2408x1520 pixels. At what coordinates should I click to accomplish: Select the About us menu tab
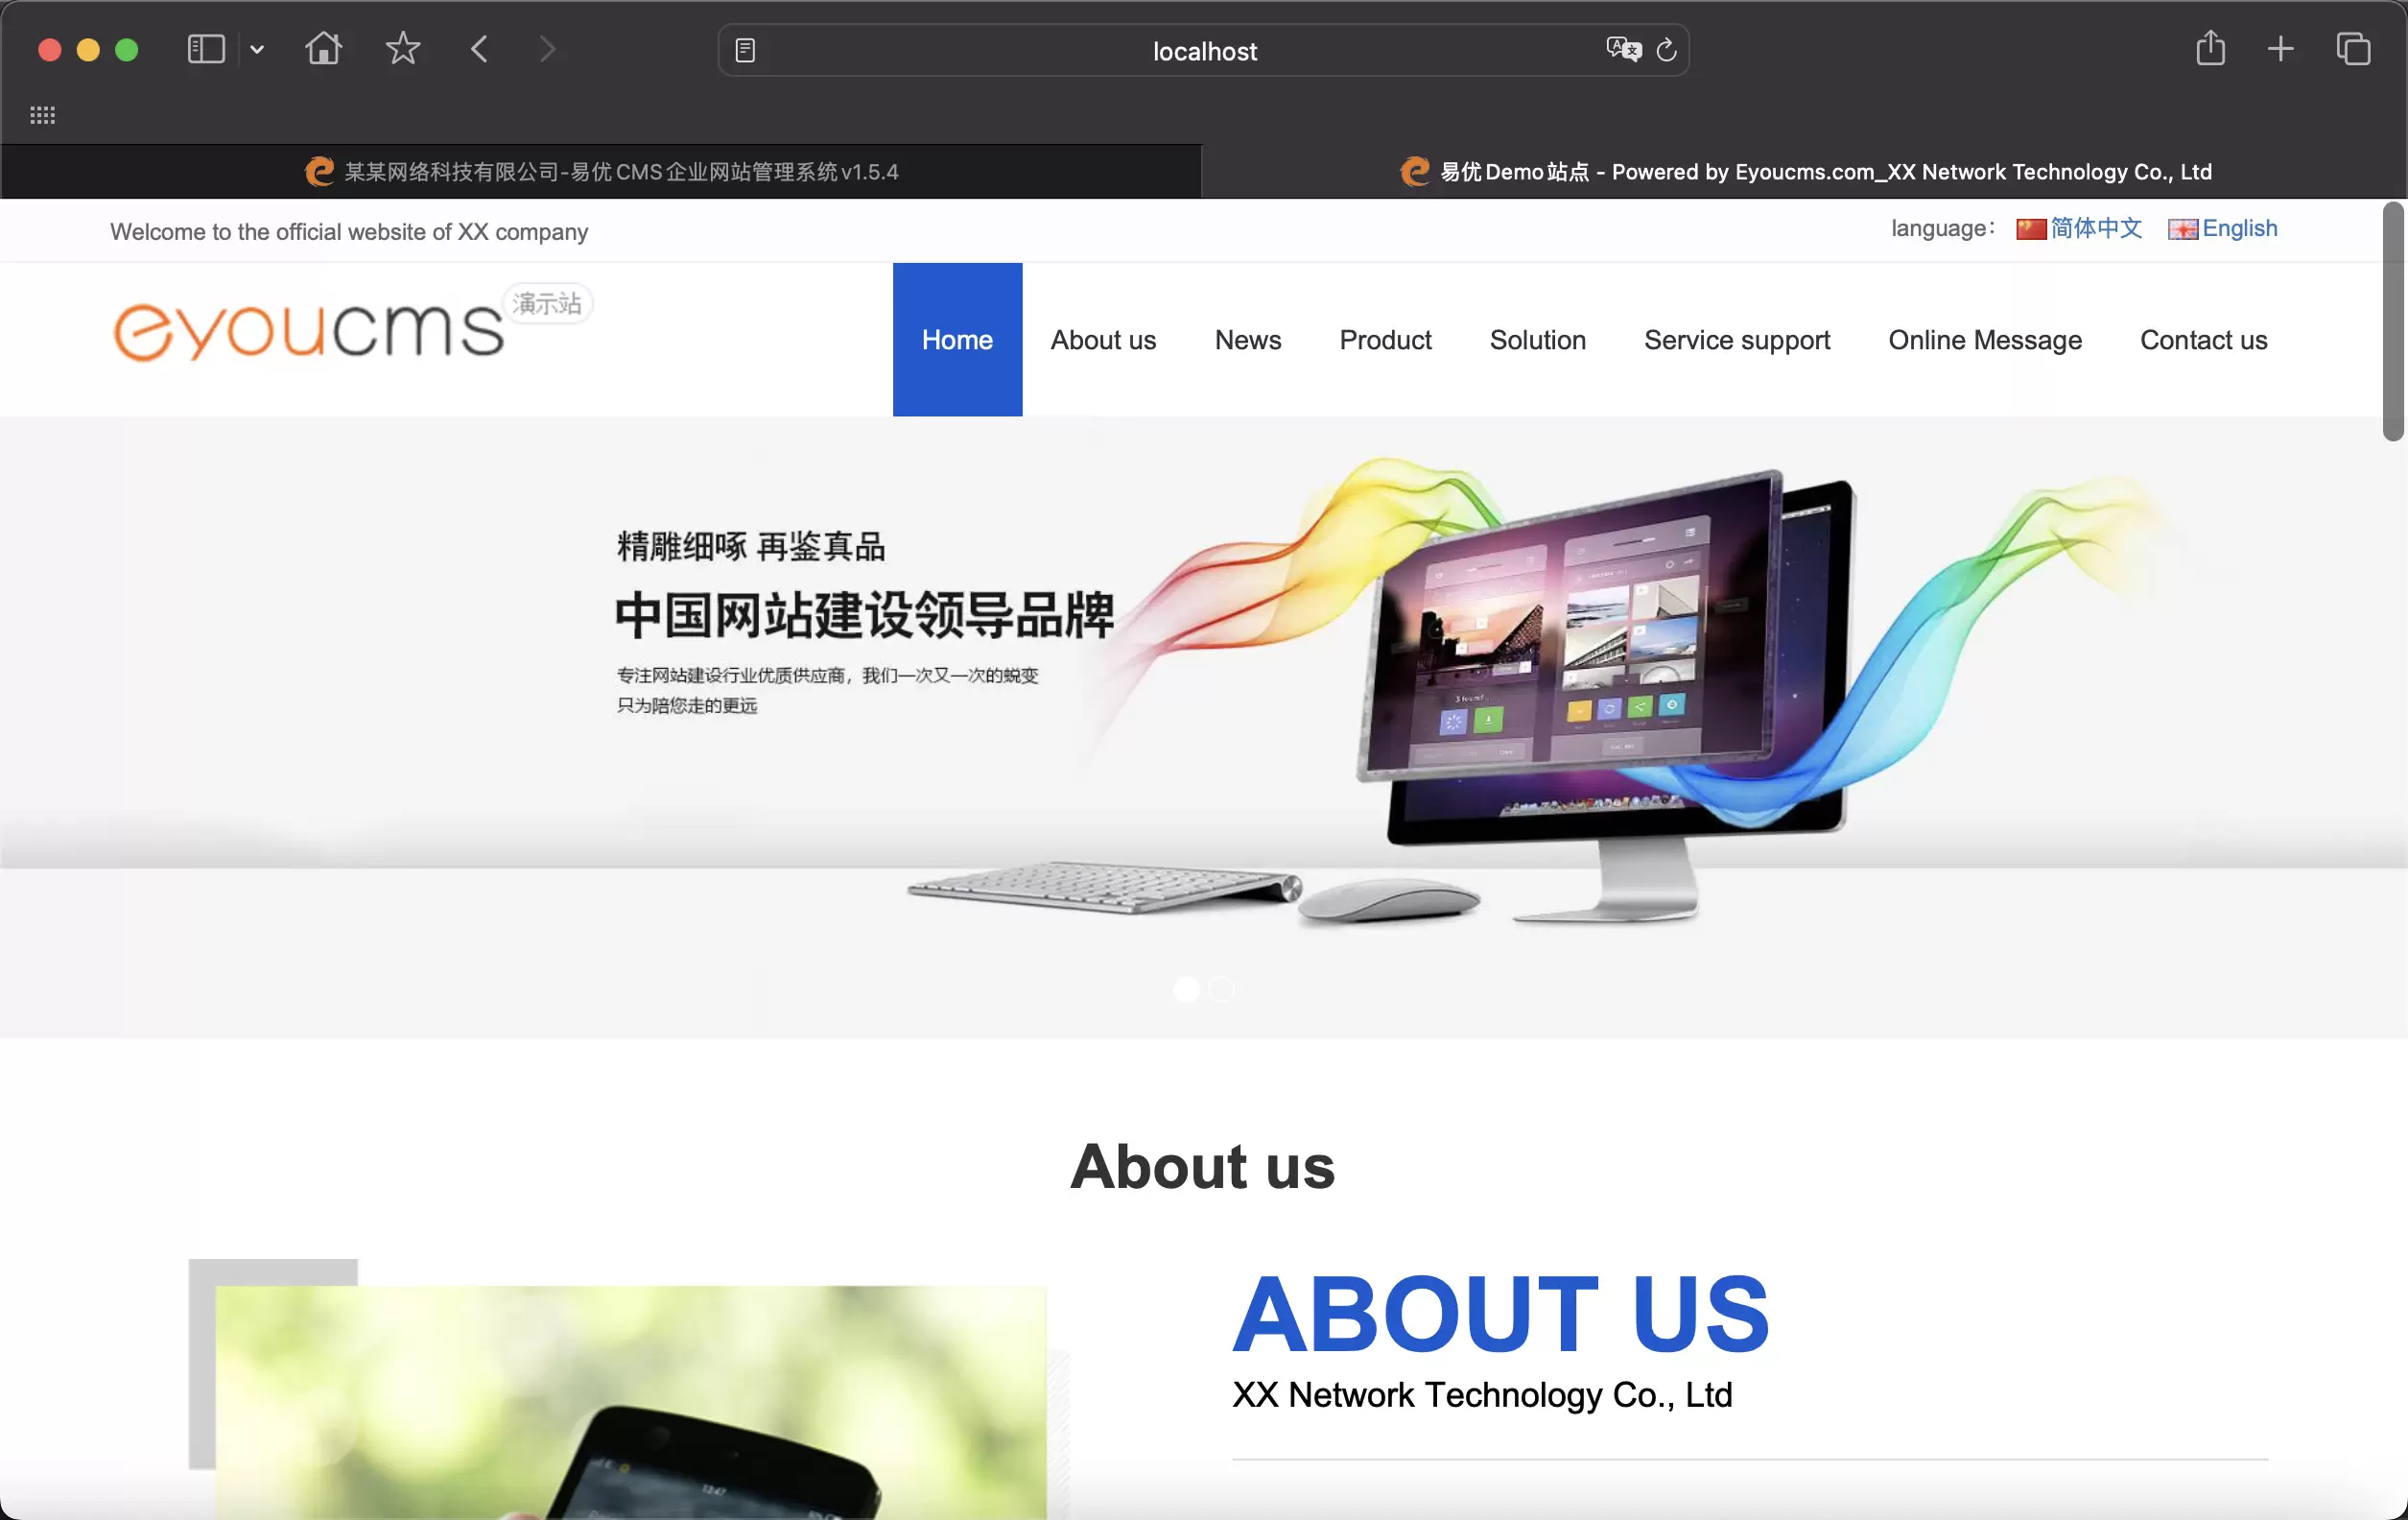coord(1102,340)
